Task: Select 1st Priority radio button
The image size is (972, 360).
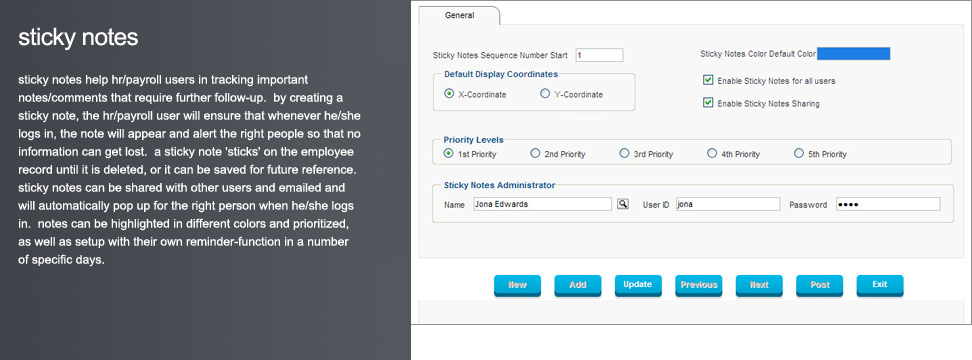Action: tap(449, 154)
